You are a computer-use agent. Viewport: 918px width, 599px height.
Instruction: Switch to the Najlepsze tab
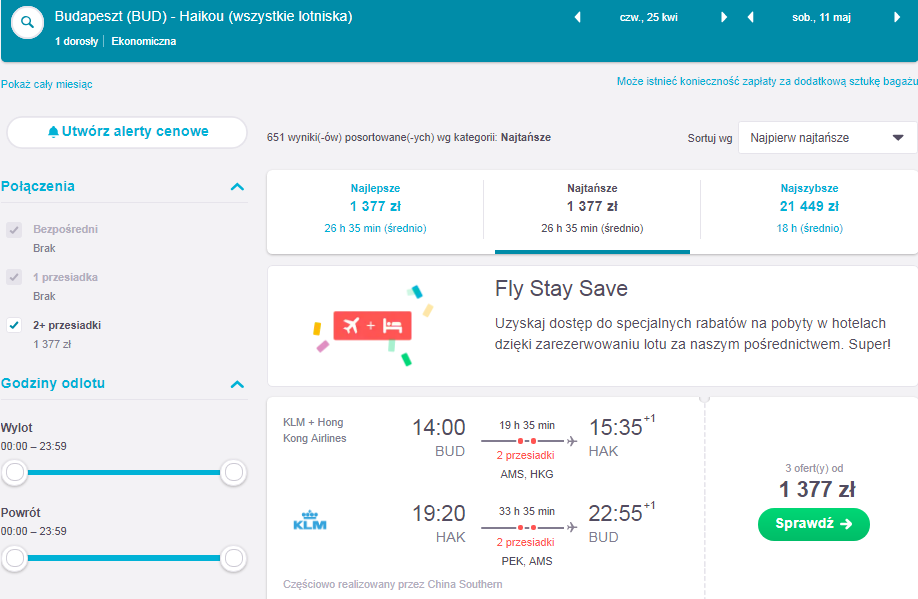[375, 208]
